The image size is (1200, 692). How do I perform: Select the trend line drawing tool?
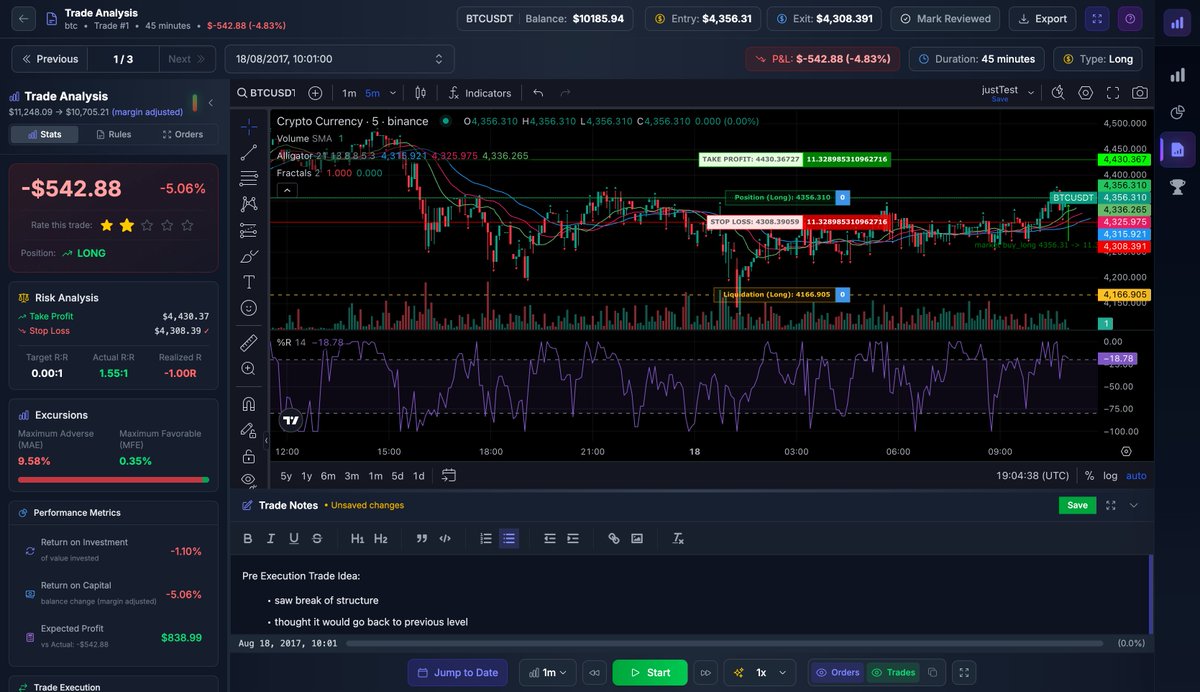coord(249,153)
